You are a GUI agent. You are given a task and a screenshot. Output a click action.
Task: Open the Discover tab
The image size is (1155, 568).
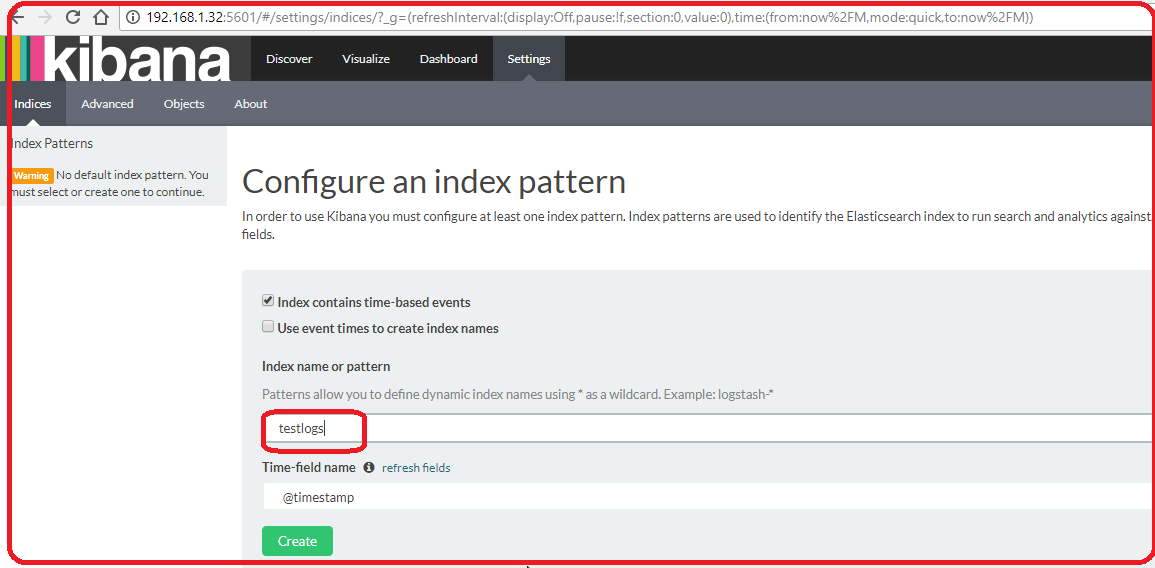[289, 59]
